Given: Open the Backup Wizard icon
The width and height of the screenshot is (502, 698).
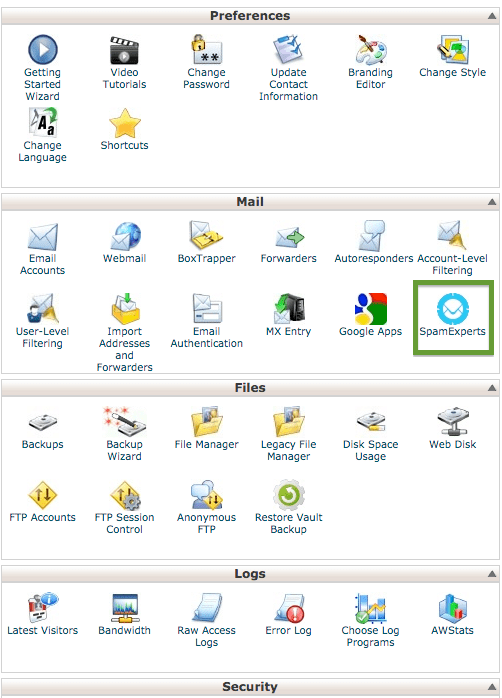Looking at the screenshot, I should coord(124,421).
